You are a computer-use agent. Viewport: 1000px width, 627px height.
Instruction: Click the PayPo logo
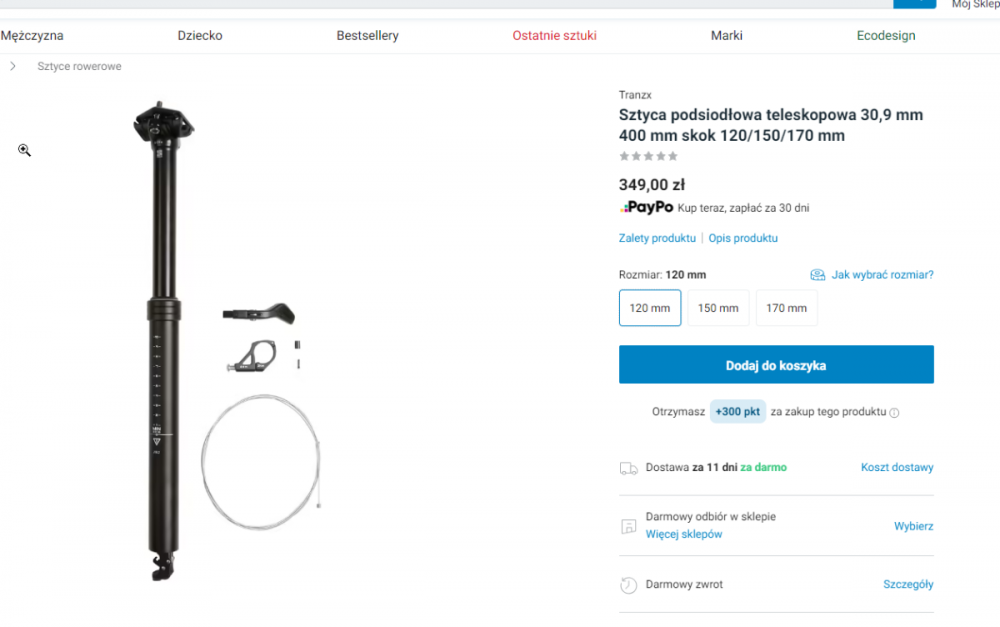(646, 207)
